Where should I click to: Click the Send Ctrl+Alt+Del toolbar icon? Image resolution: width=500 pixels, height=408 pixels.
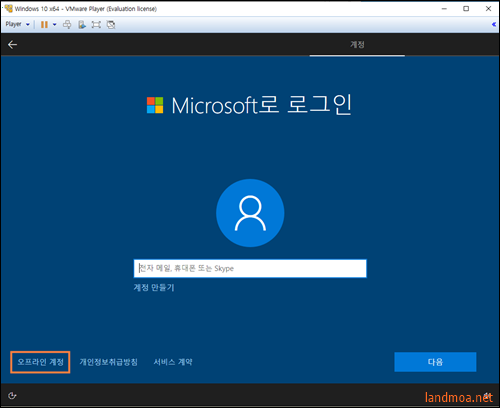(x=67, y=24)
